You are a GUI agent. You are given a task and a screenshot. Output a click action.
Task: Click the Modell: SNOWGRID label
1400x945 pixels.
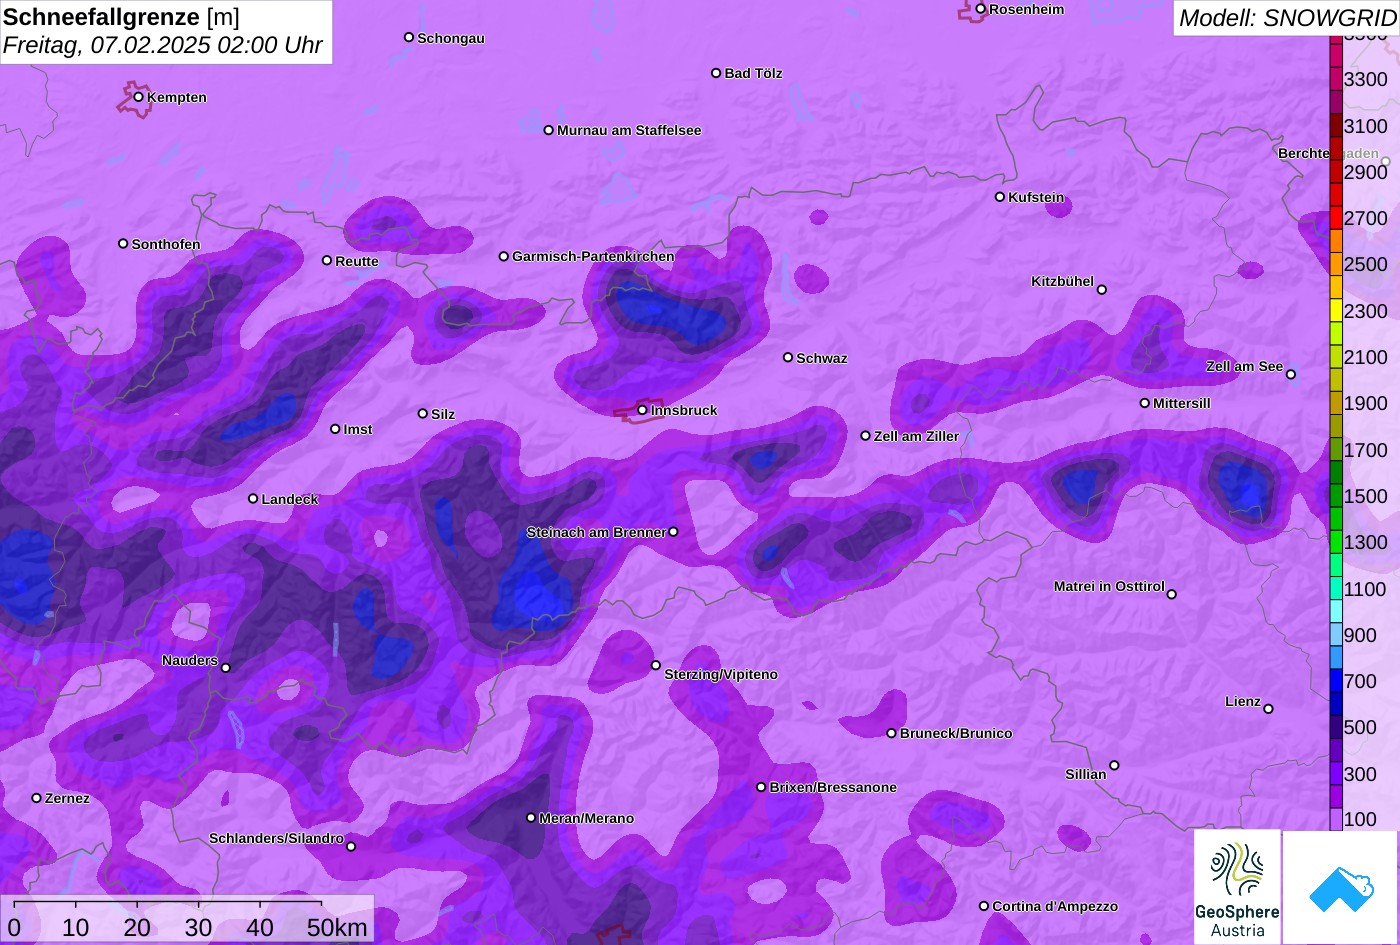1287,17
